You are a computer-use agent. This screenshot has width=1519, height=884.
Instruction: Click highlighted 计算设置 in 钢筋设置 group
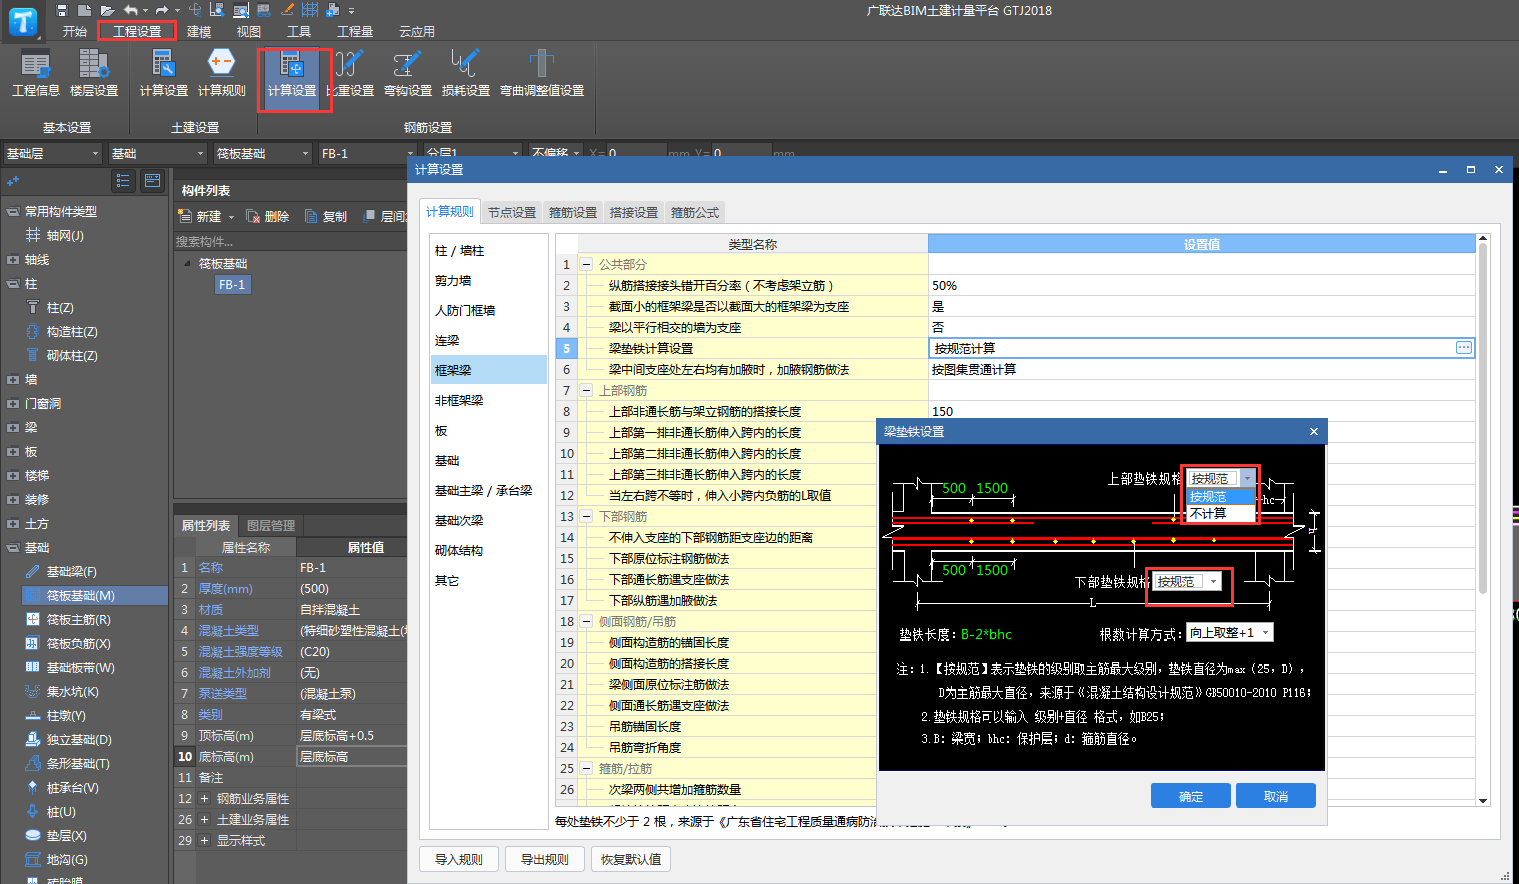click(292, 78)
